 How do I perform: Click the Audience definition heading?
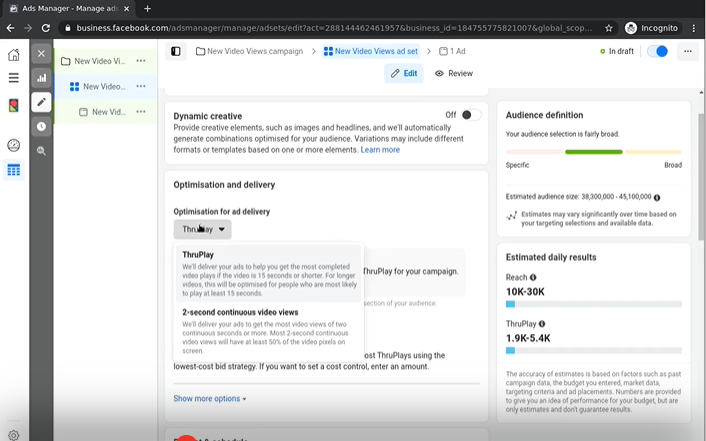point(544,115)
